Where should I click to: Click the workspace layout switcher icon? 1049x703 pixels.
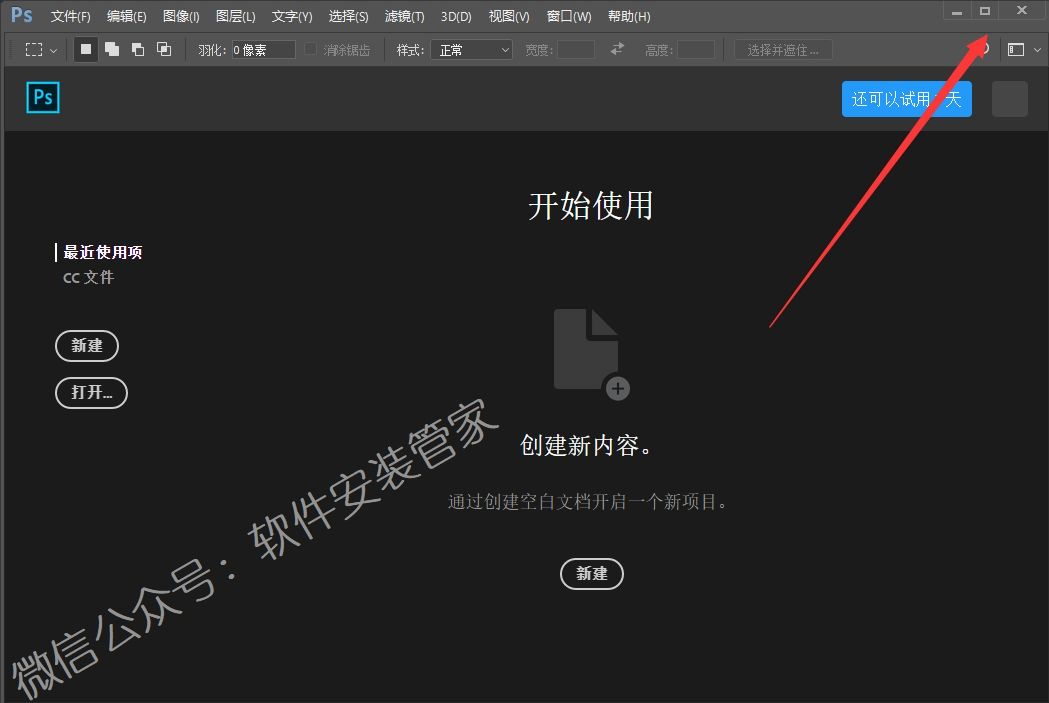pyautogui.click(x=1016, y=49)
